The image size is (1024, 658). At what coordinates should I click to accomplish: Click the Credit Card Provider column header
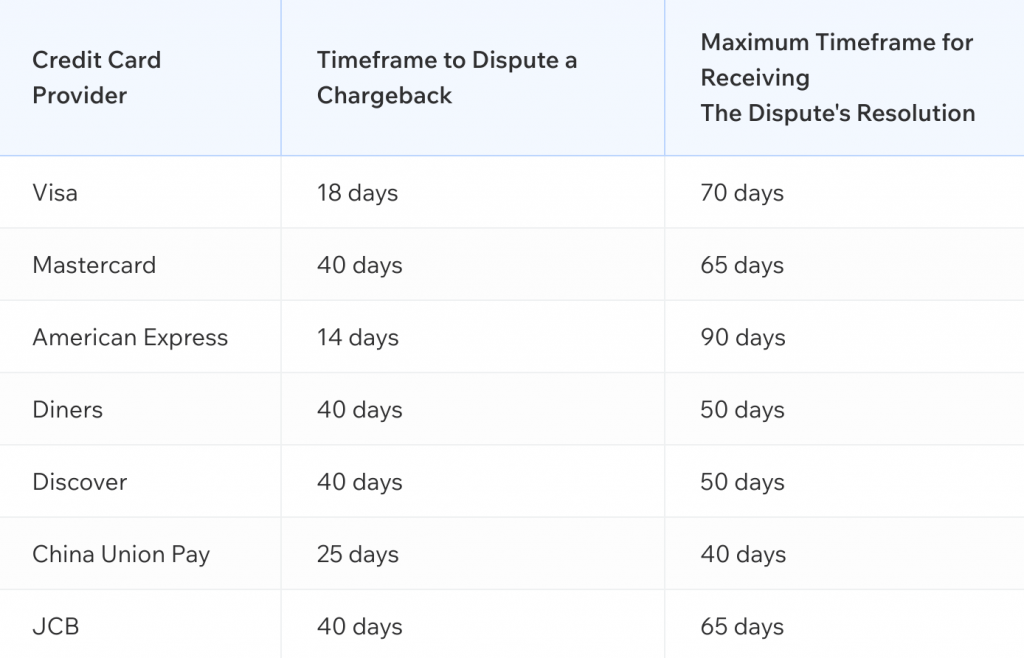[96, 78]
